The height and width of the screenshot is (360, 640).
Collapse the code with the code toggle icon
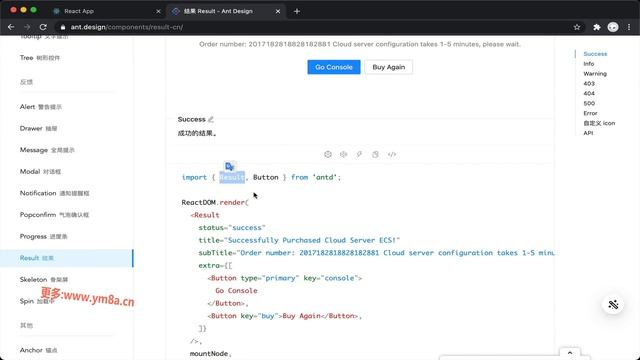click(392, 154)
